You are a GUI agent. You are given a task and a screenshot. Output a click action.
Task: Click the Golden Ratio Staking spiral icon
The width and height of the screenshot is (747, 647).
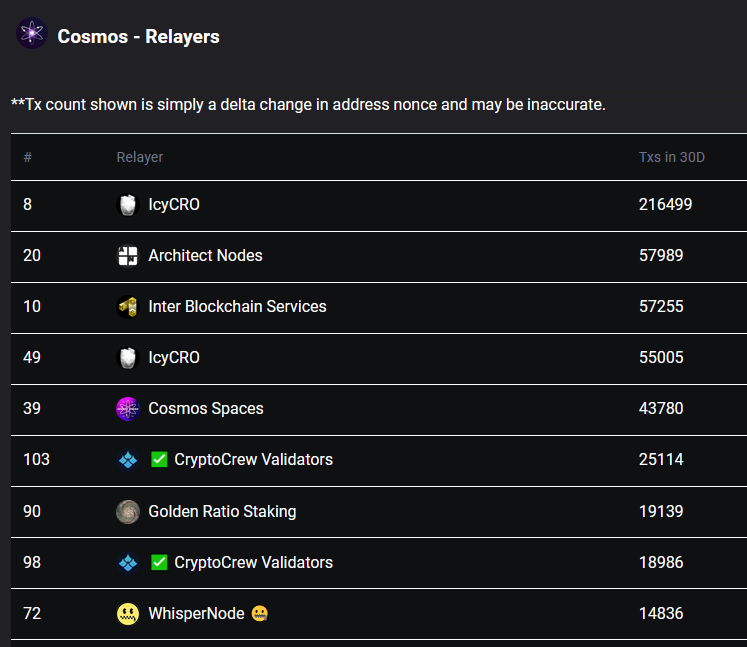click(128, 512)
